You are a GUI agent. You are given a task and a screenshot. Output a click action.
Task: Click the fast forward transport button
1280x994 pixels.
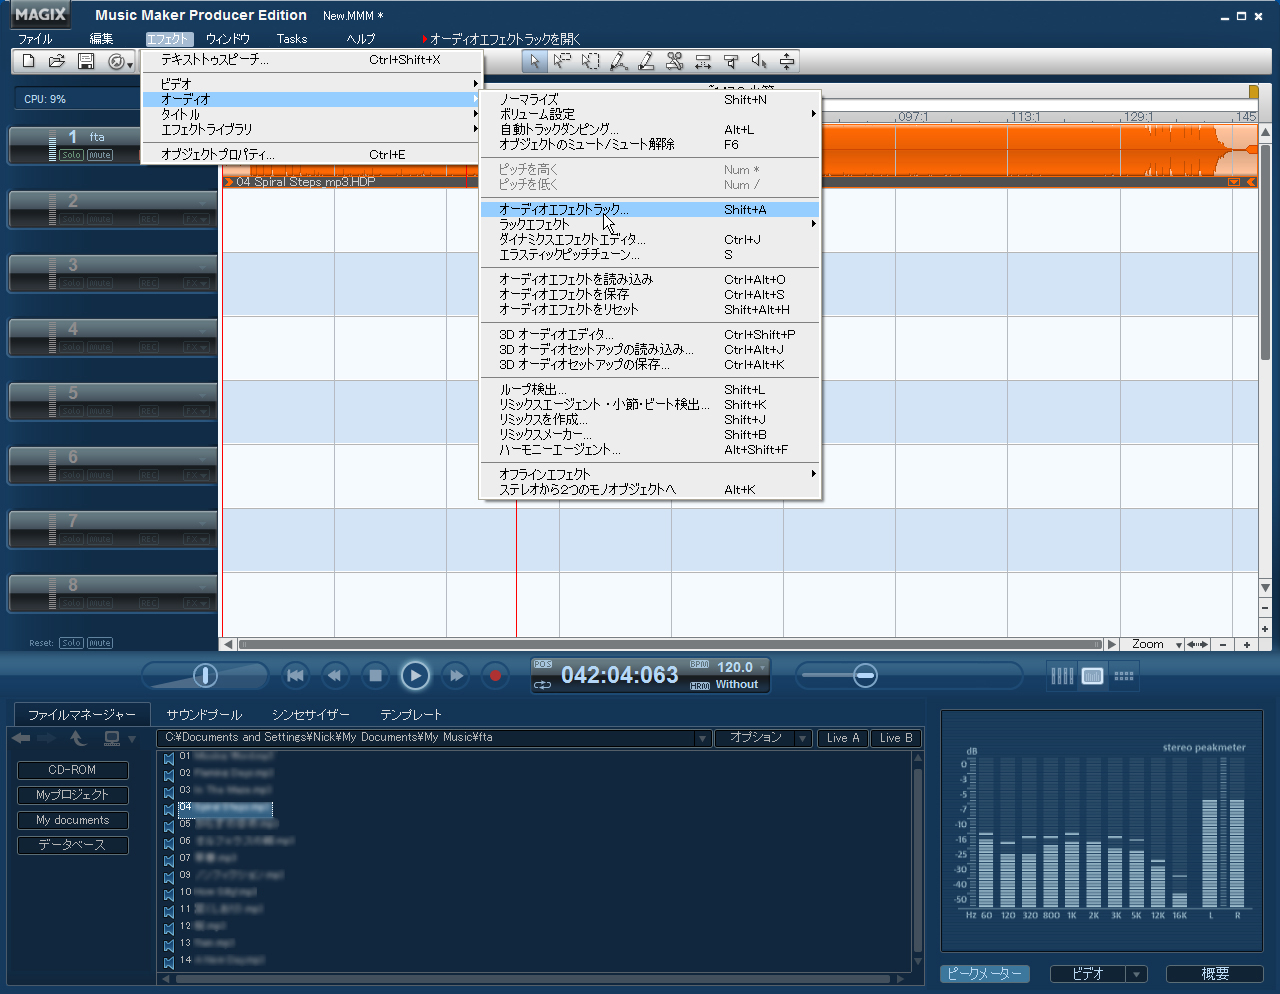455,676
